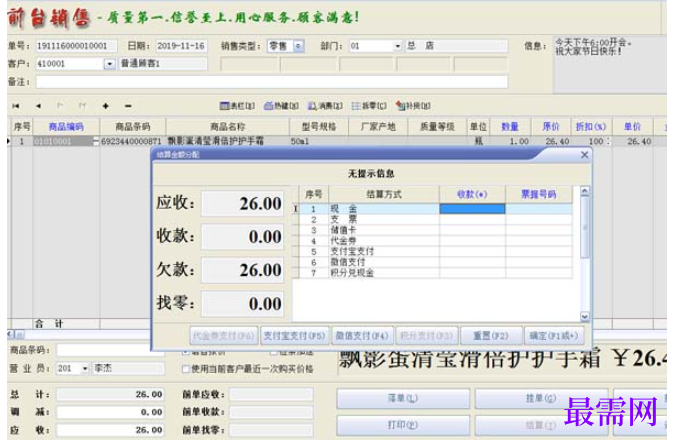Open 热键[H] hotkeys toolbar item
The image size is (676, 443).
281,106
